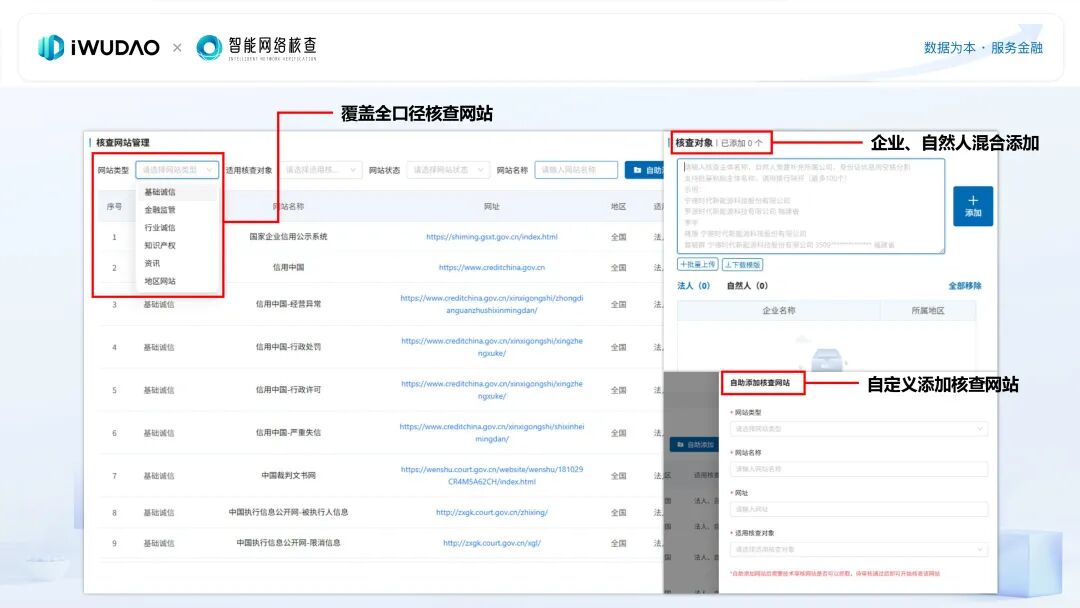1080x608 pixels.
Task: Select 基础诚信 from the website type list
Action: [x=160, y=192]
